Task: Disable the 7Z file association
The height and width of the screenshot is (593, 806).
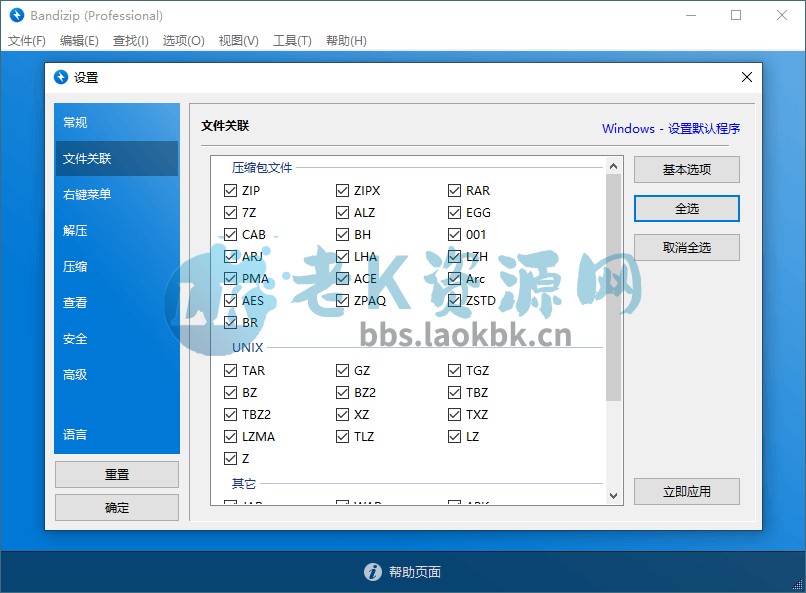Action: click(231, 212)
